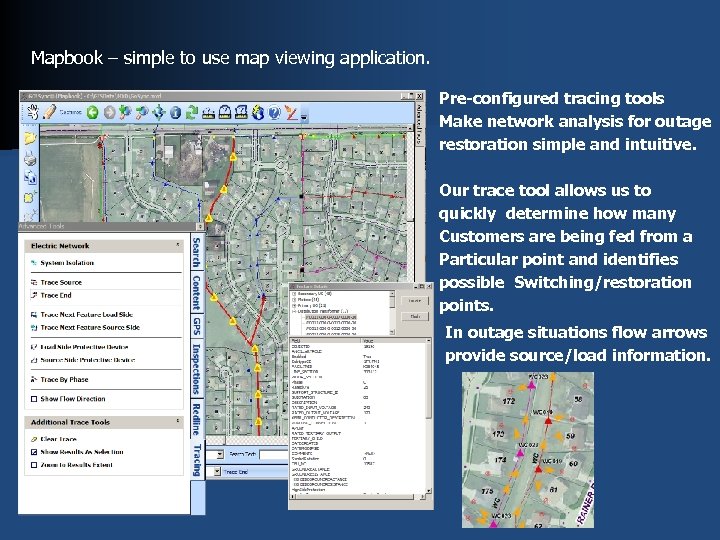Click the blue question mark help icon
The width and height of the screenshot is (720, 540).
pos(275,112)
